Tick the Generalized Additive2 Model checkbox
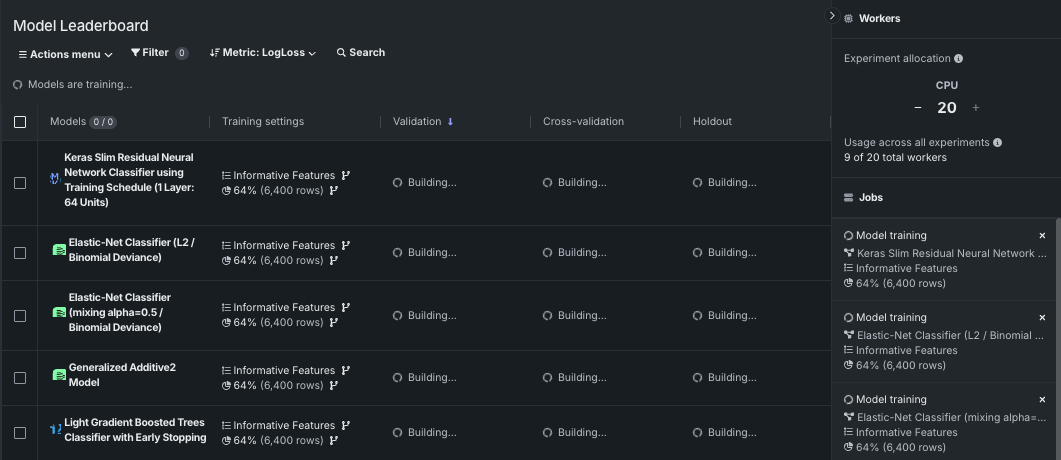The width and height of the screenshot is (1061, 460). 20,378
